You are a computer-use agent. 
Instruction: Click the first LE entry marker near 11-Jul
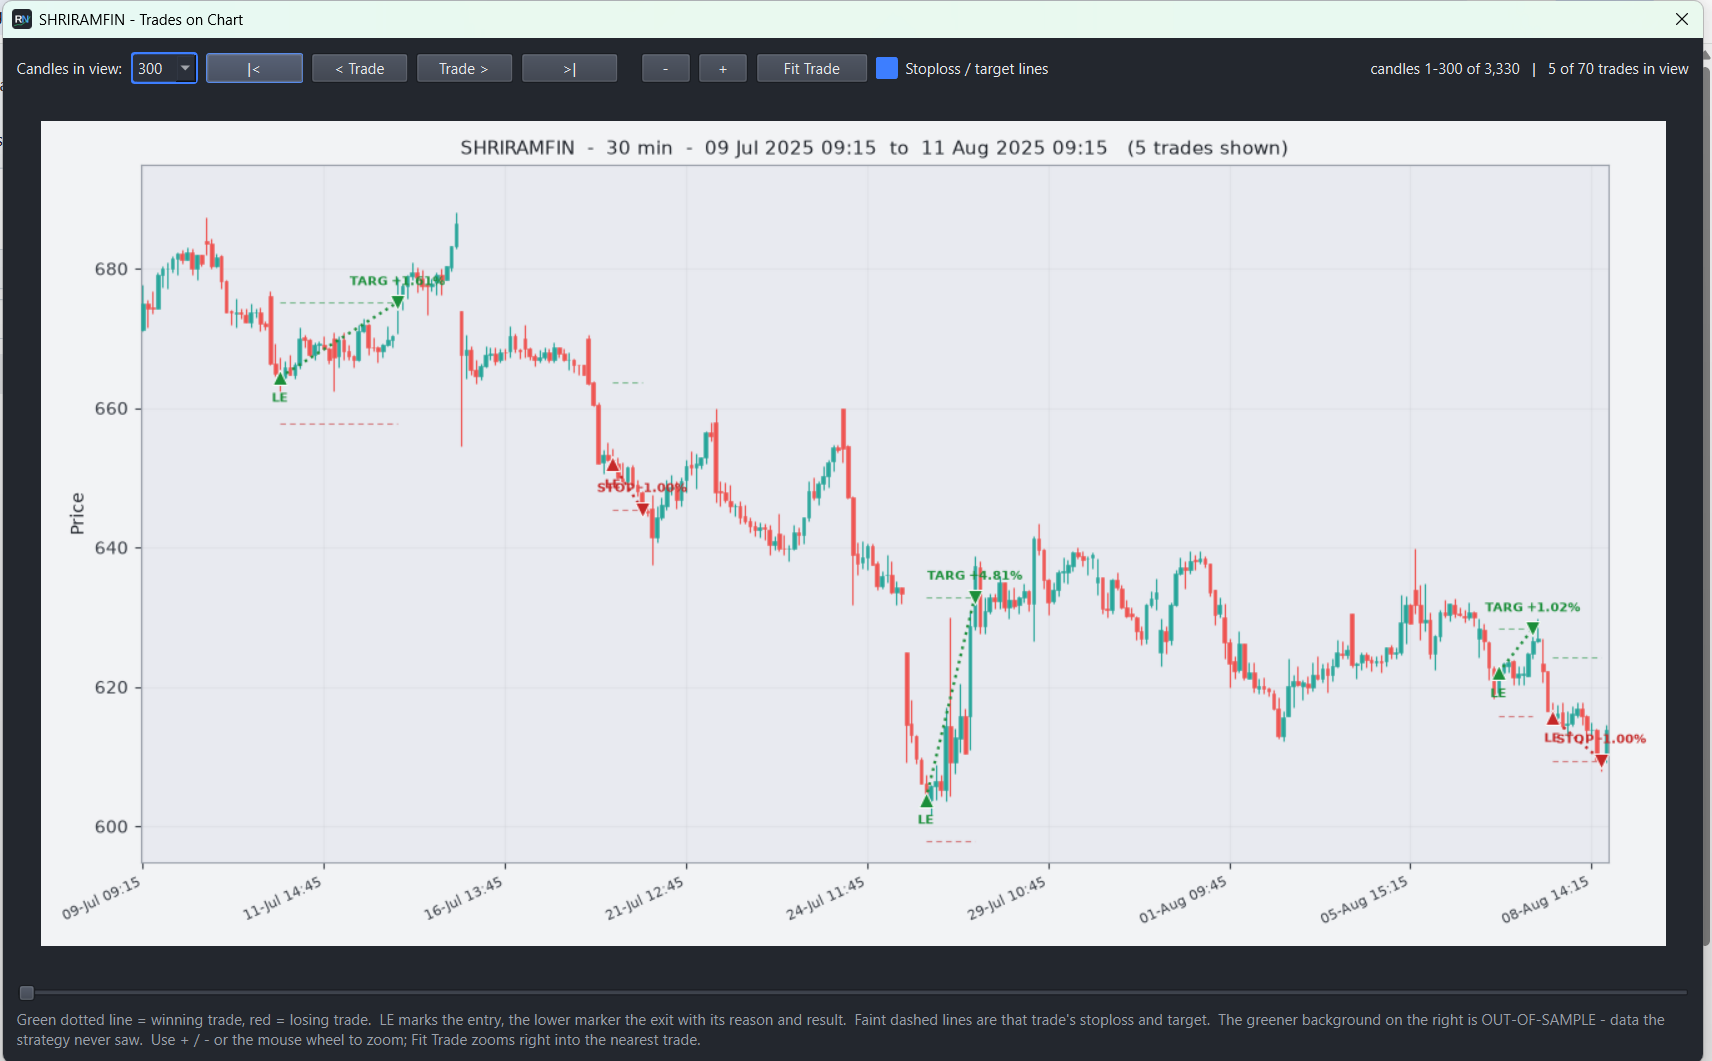280,379
